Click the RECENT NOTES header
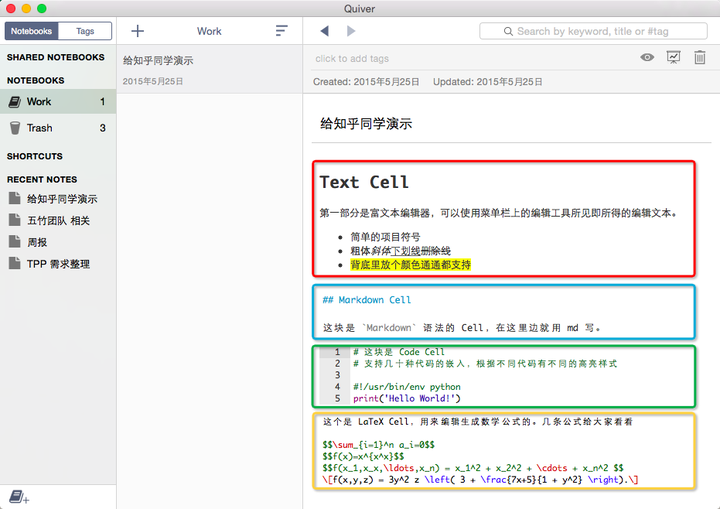Screen dimensions: 720x509 (42, 179)
